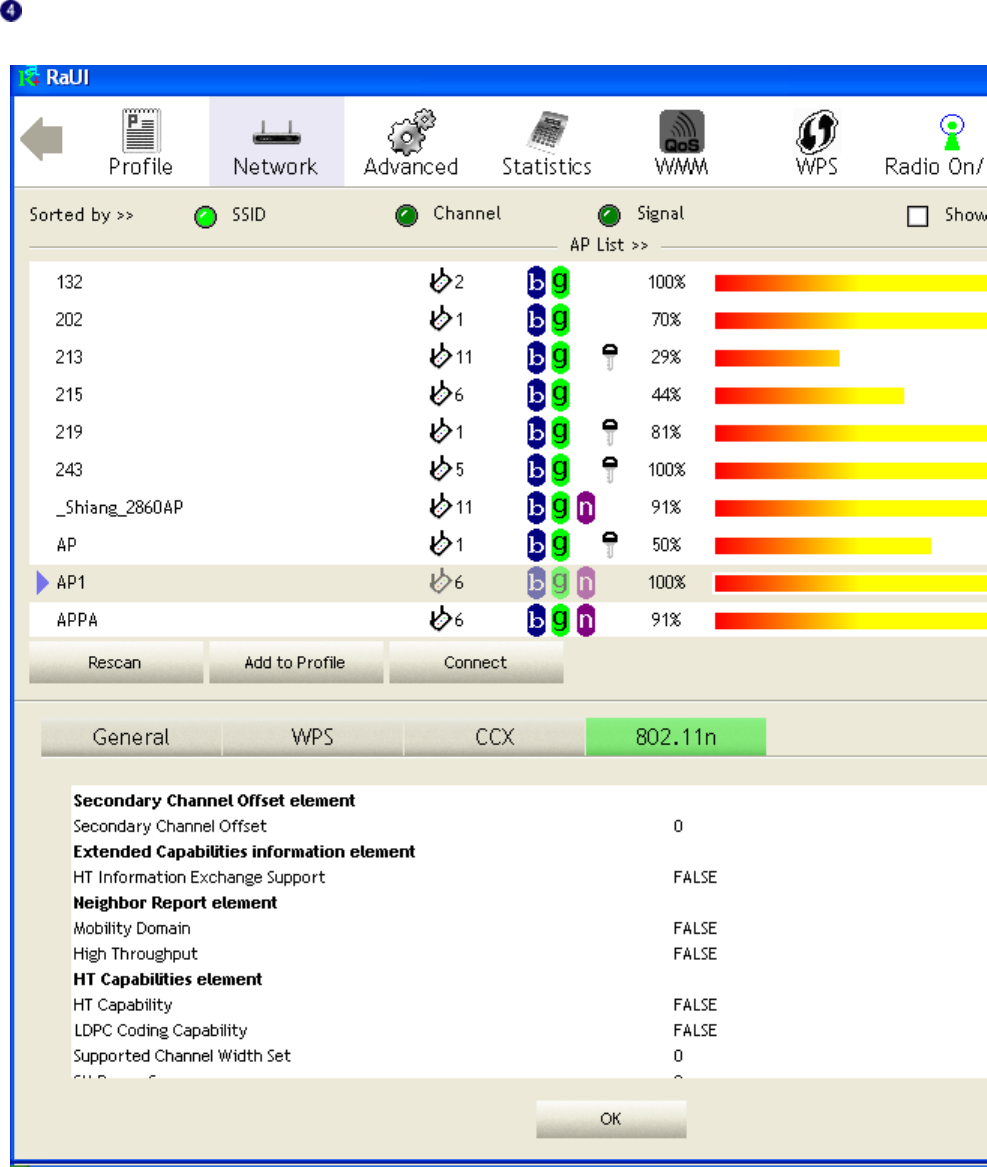This screenshot has height=1167, width=987.
Task: Toggle the Radio On/Off antenna icon
Action: (x=952, y=132)
